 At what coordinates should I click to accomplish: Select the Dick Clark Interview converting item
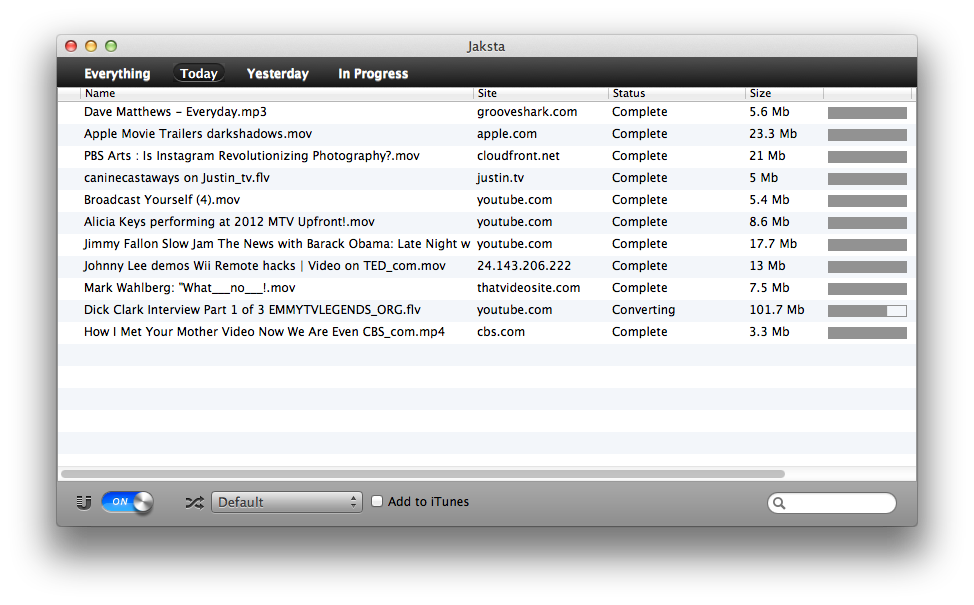click(x=487, y=310)
